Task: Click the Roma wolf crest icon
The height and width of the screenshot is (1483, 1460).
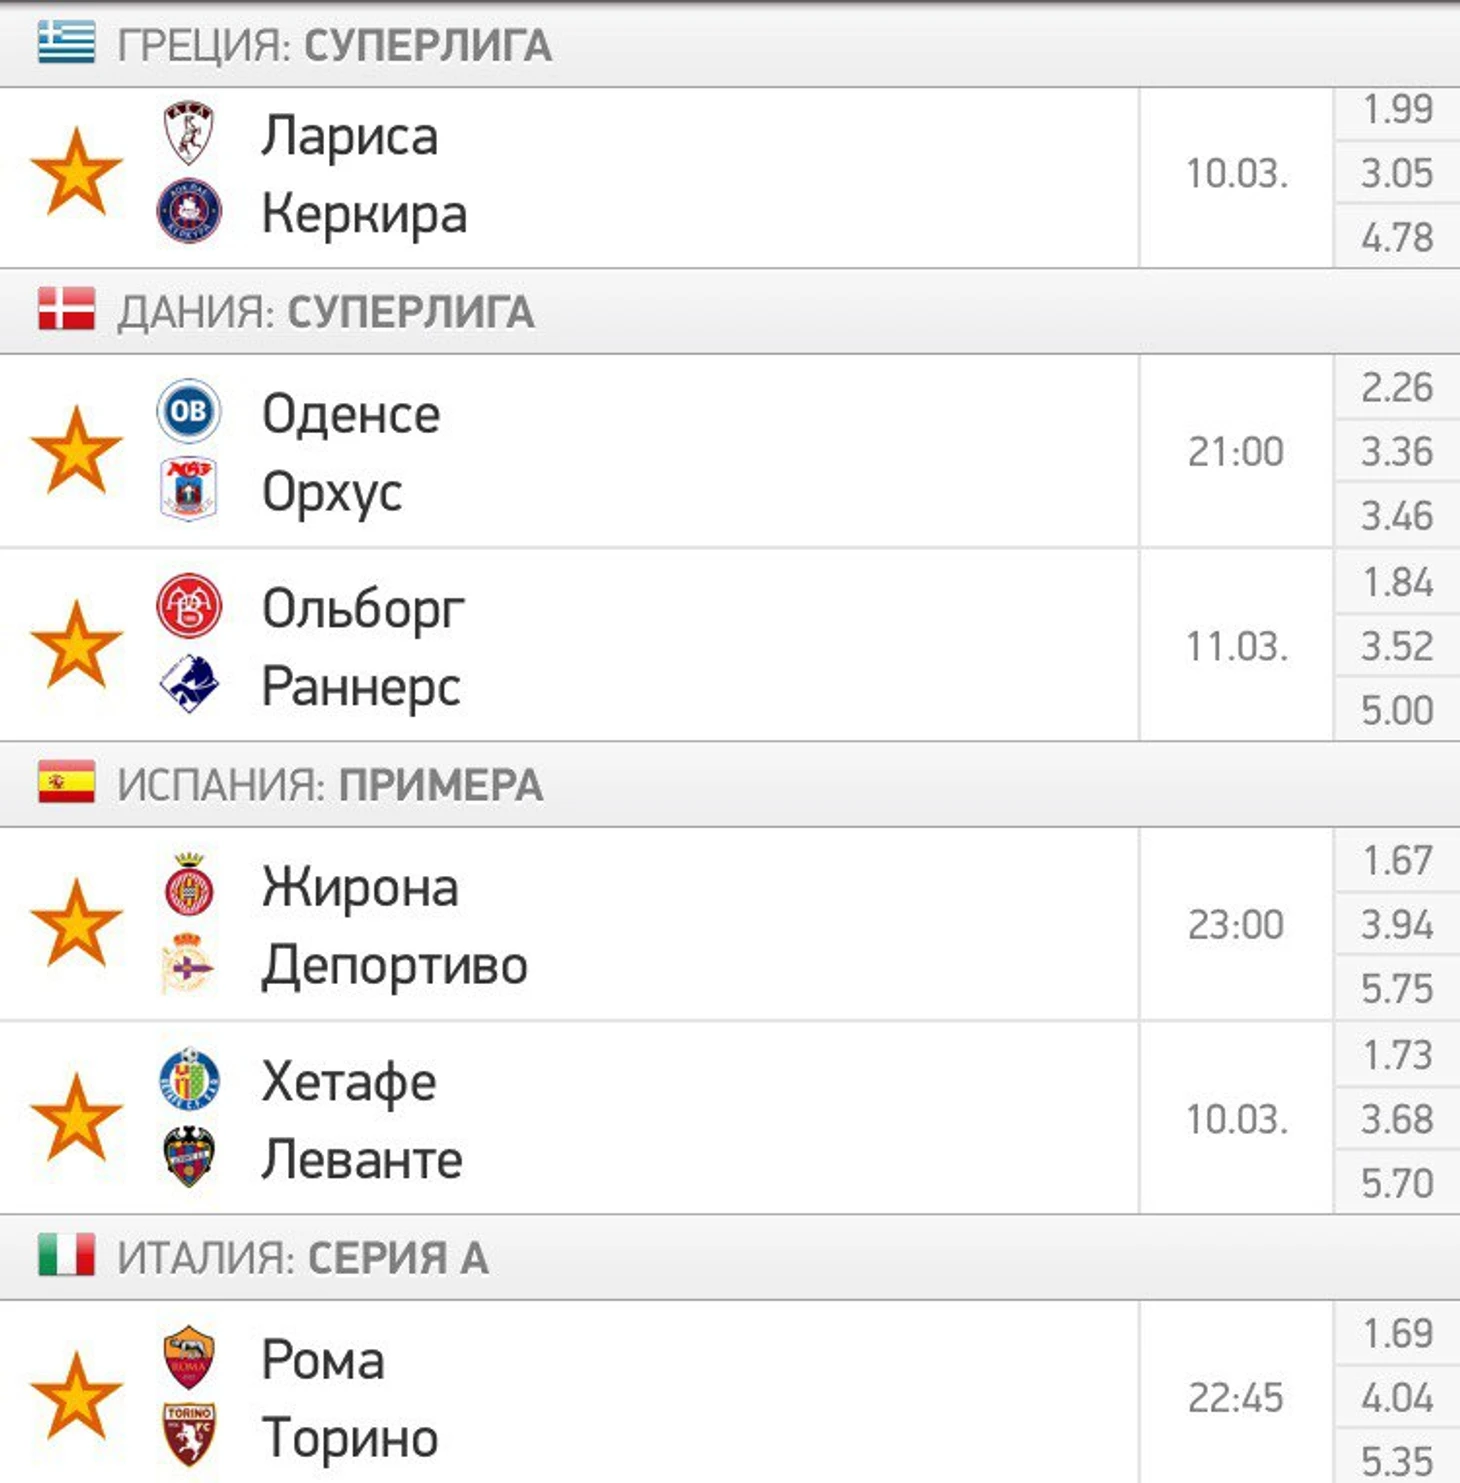Action: [189, 1357]
